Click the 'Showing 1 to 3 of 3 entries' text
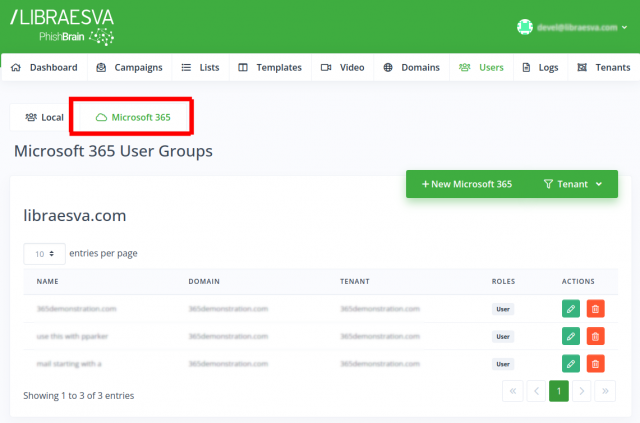This screenshot has height=423, width=640. 79,396
